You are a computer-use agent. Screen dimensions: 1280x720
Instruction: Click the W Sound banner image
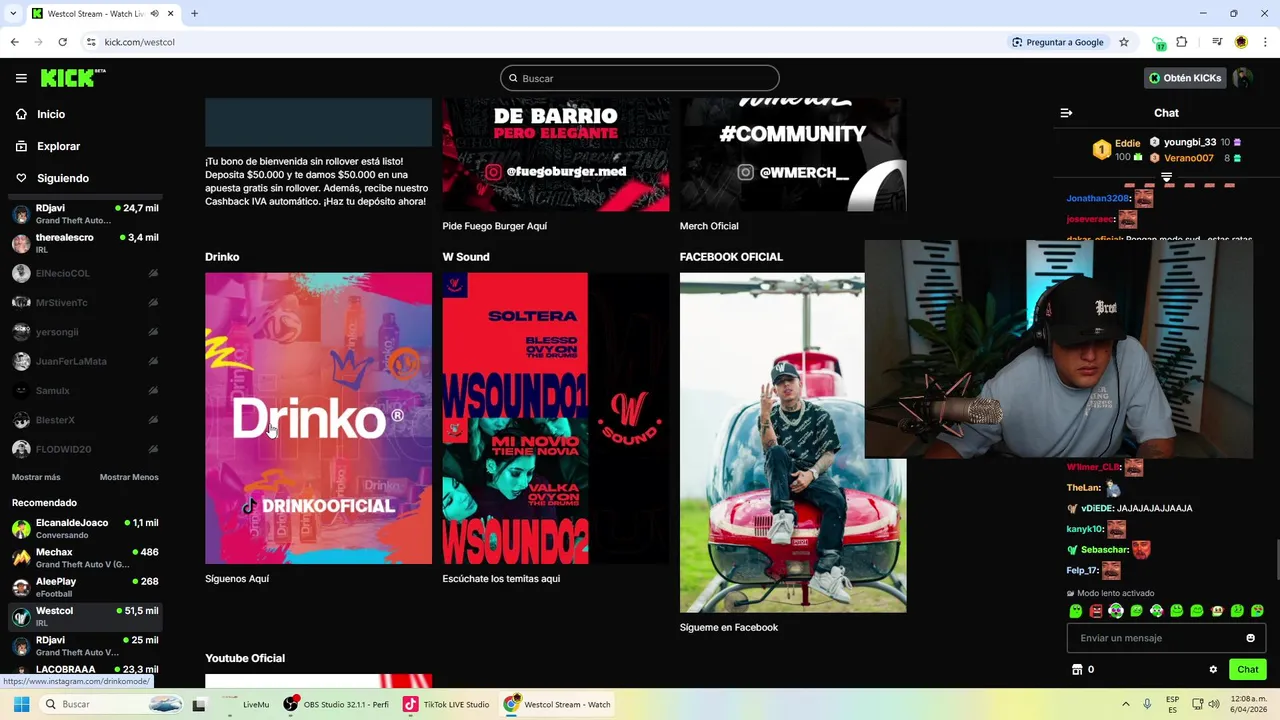(556, 418)
